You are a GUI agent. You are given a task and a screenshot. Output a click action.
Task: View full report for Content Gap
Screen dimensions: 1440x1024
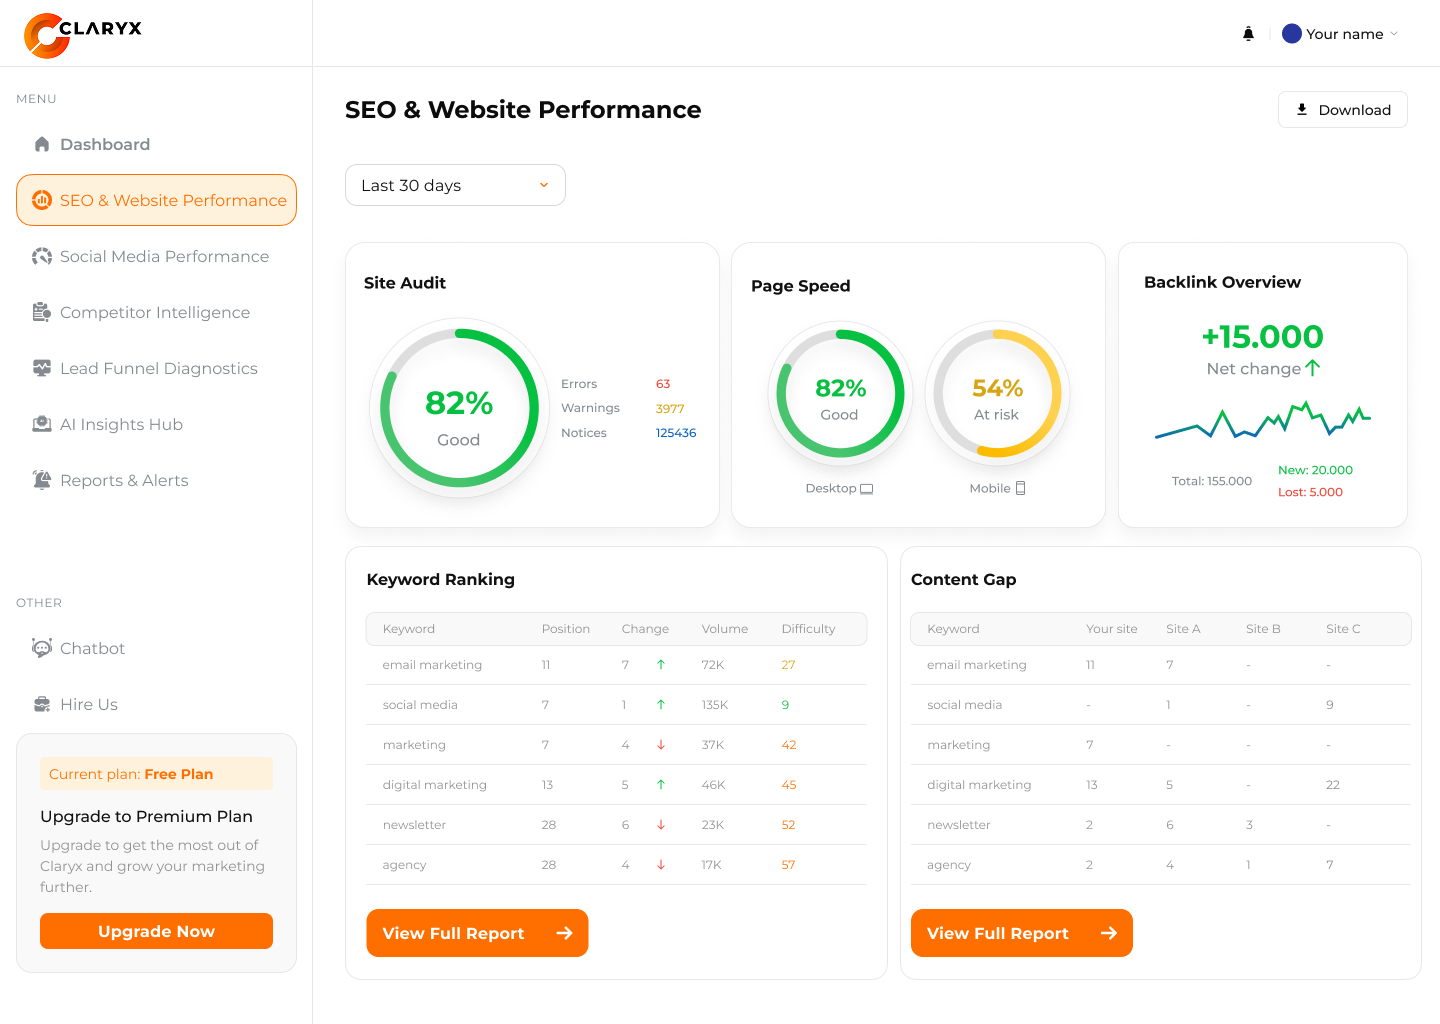(x=1021, y=933)
